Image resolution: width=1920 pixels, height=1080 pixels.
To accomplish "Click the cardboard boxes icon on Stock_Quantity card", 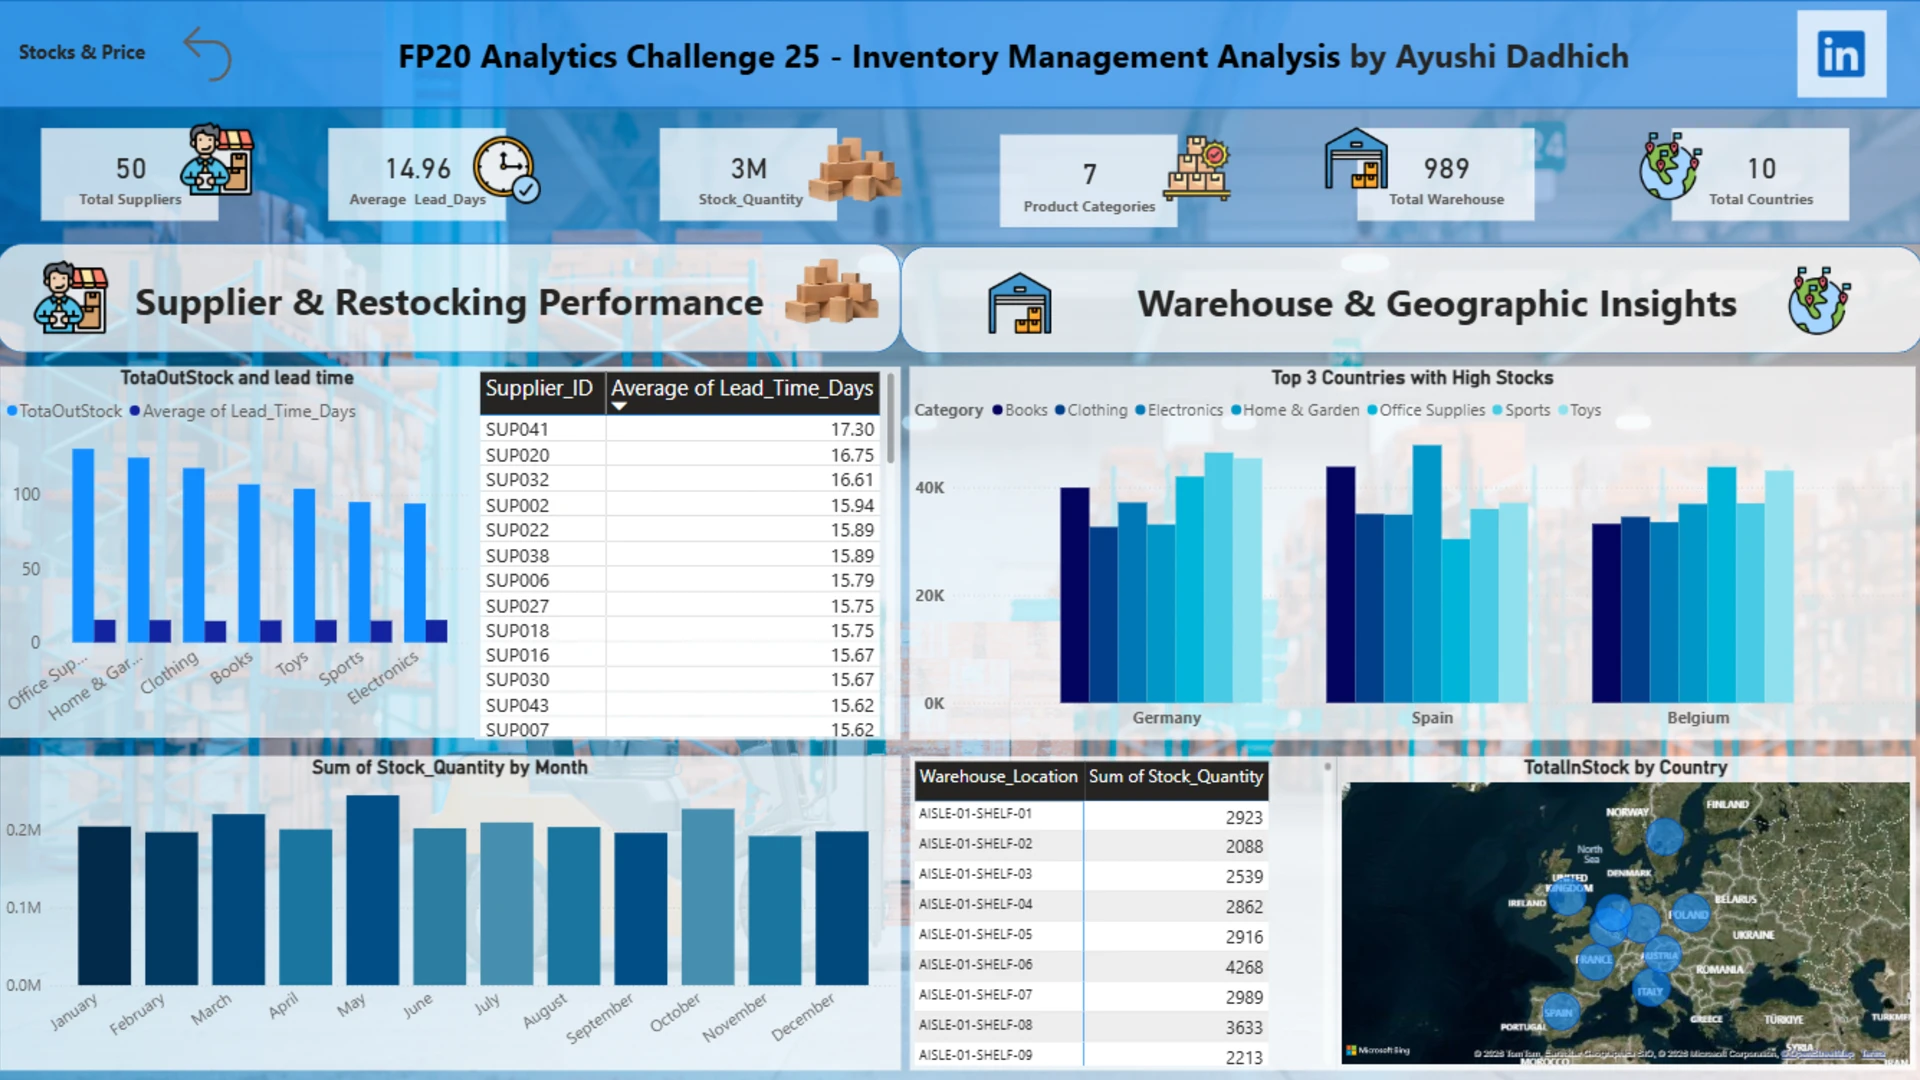I will 853,170.
